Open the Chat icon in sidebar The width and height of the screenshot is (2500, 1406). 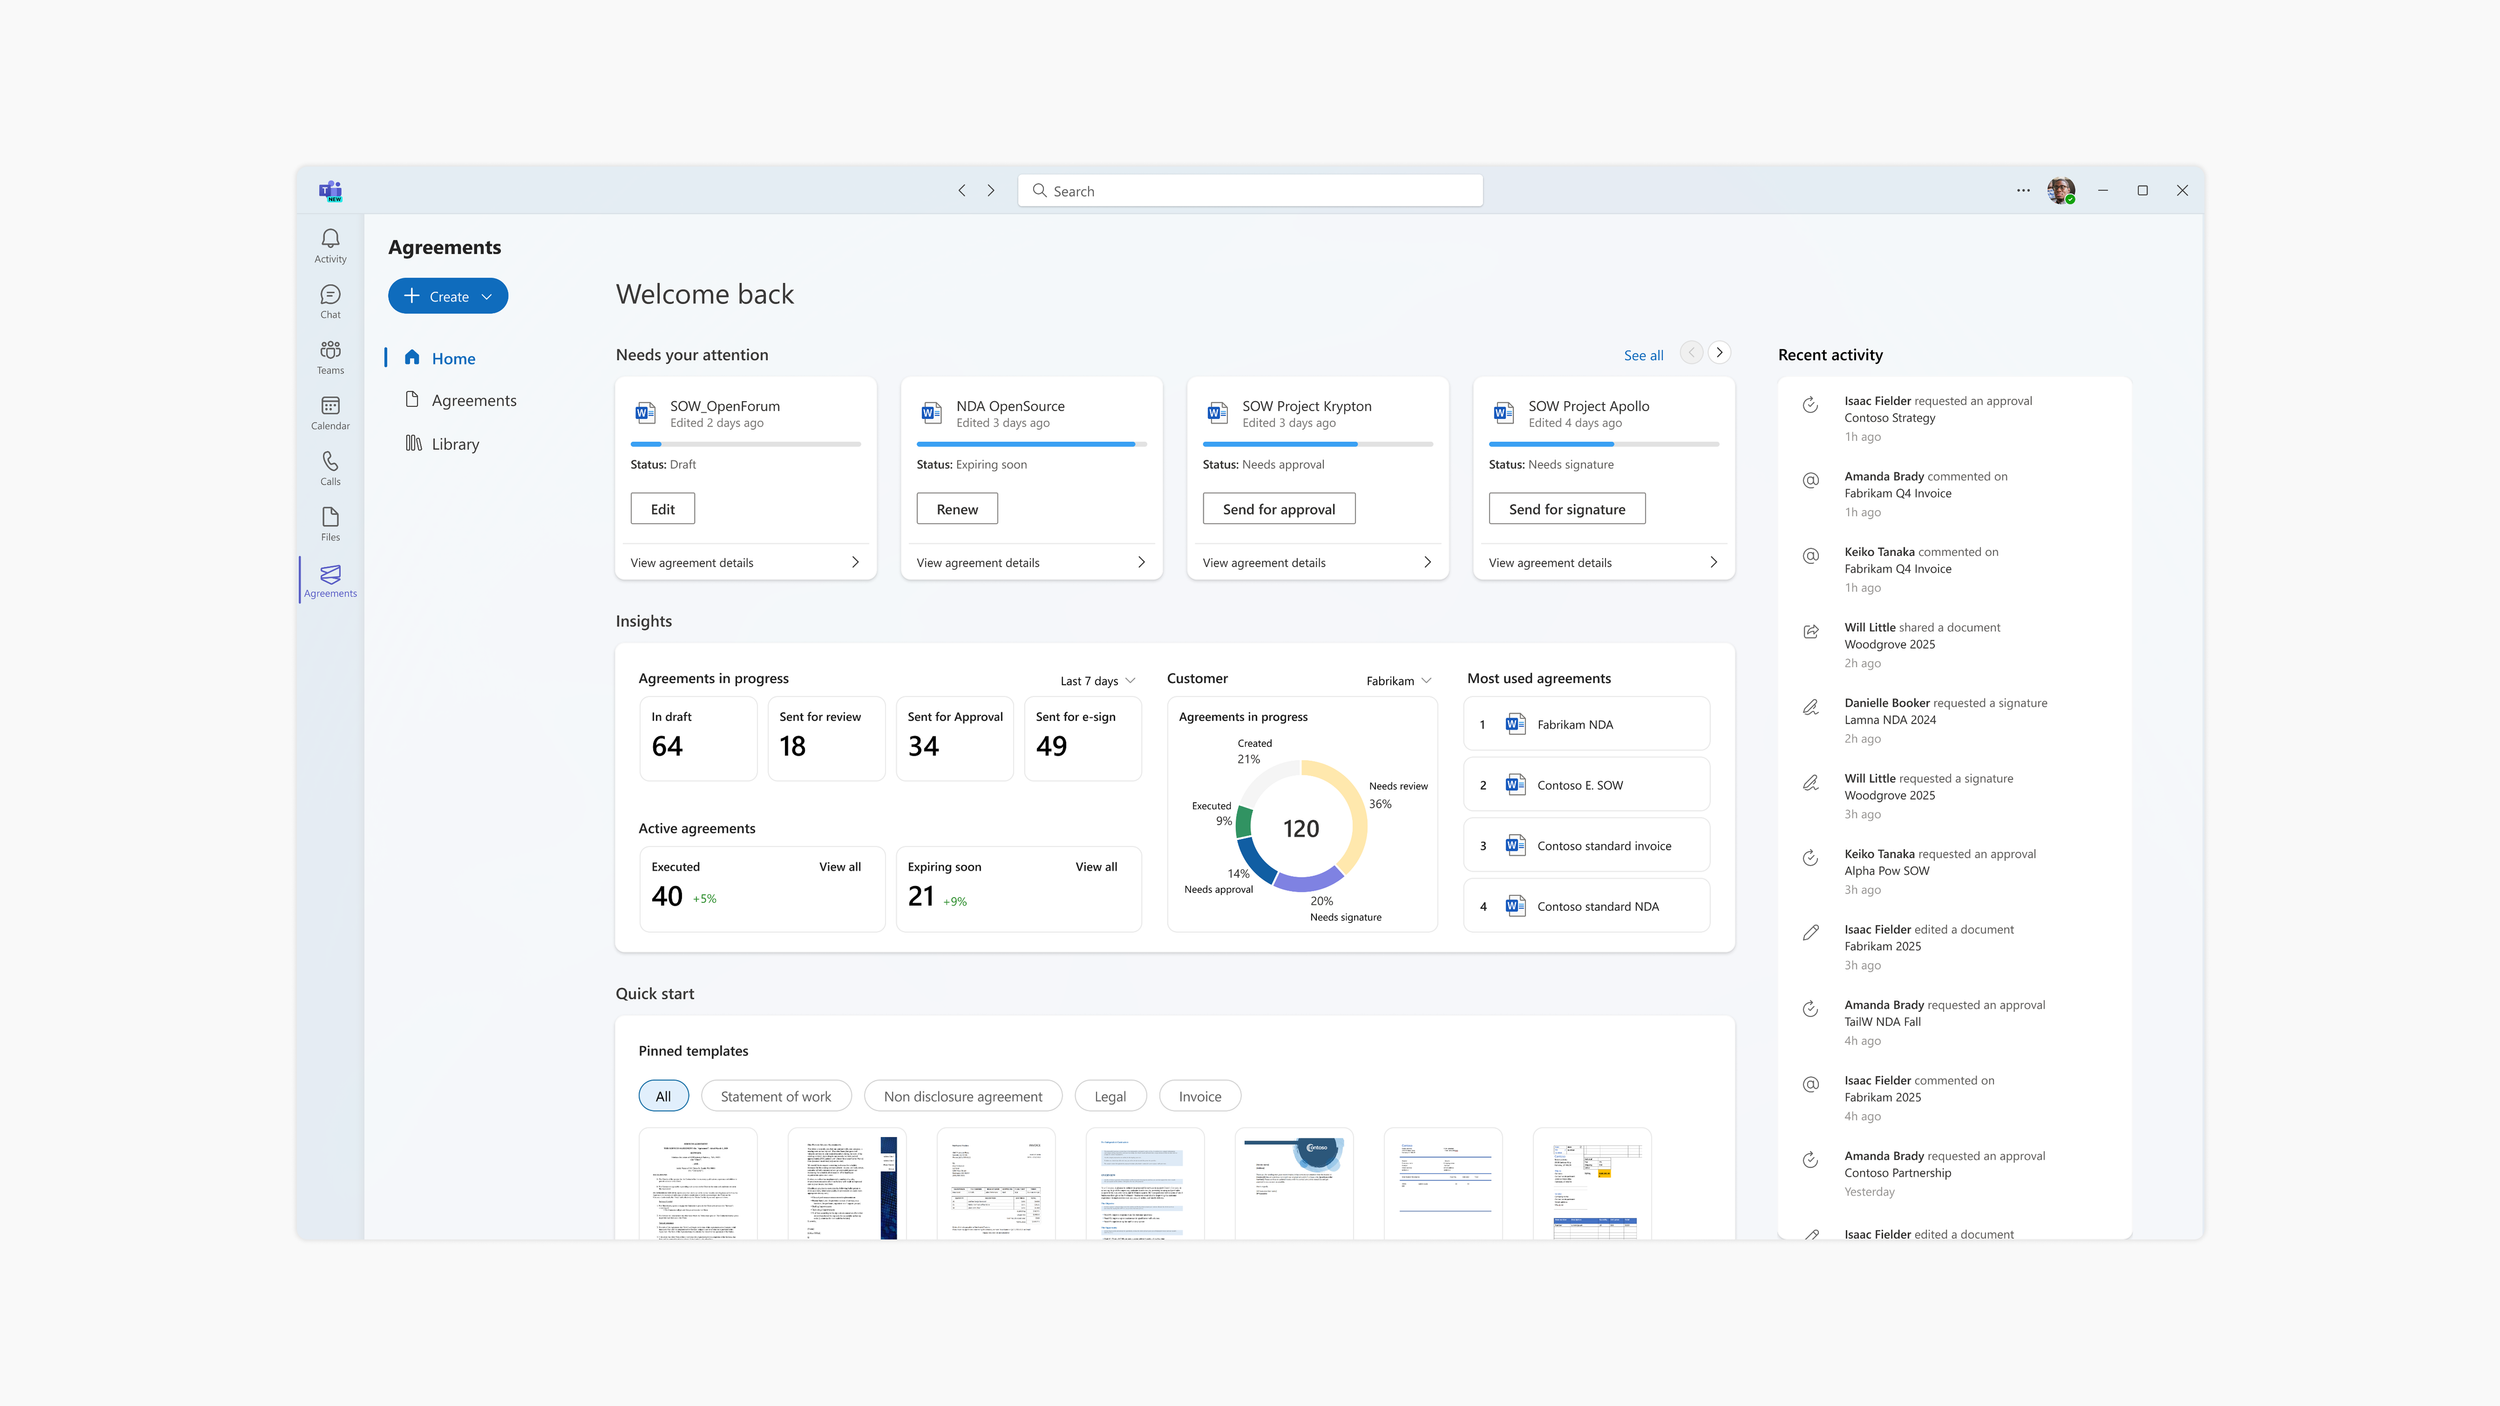pos(330,301)
